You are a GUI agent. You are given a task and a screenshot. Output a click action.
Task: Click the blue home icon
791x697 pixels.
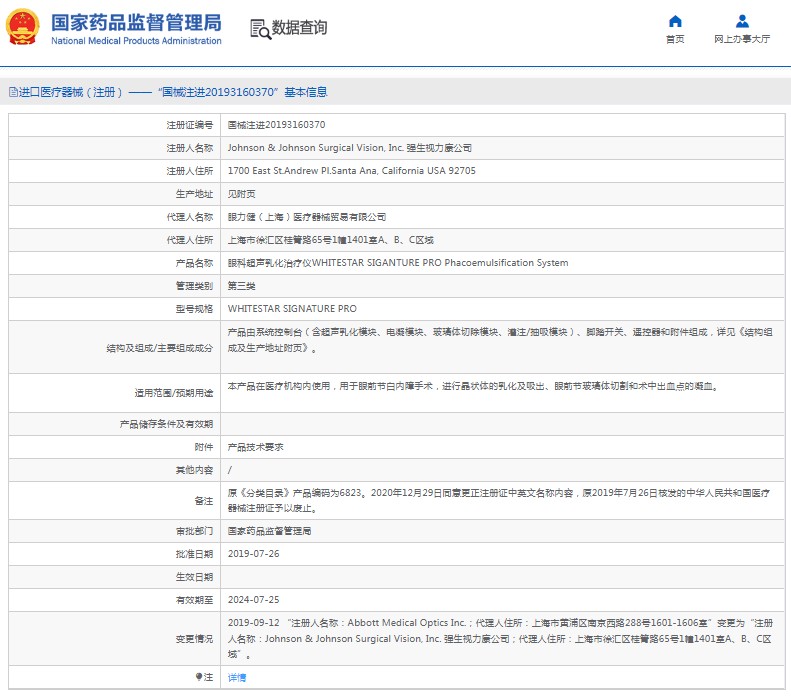point(675,21)
